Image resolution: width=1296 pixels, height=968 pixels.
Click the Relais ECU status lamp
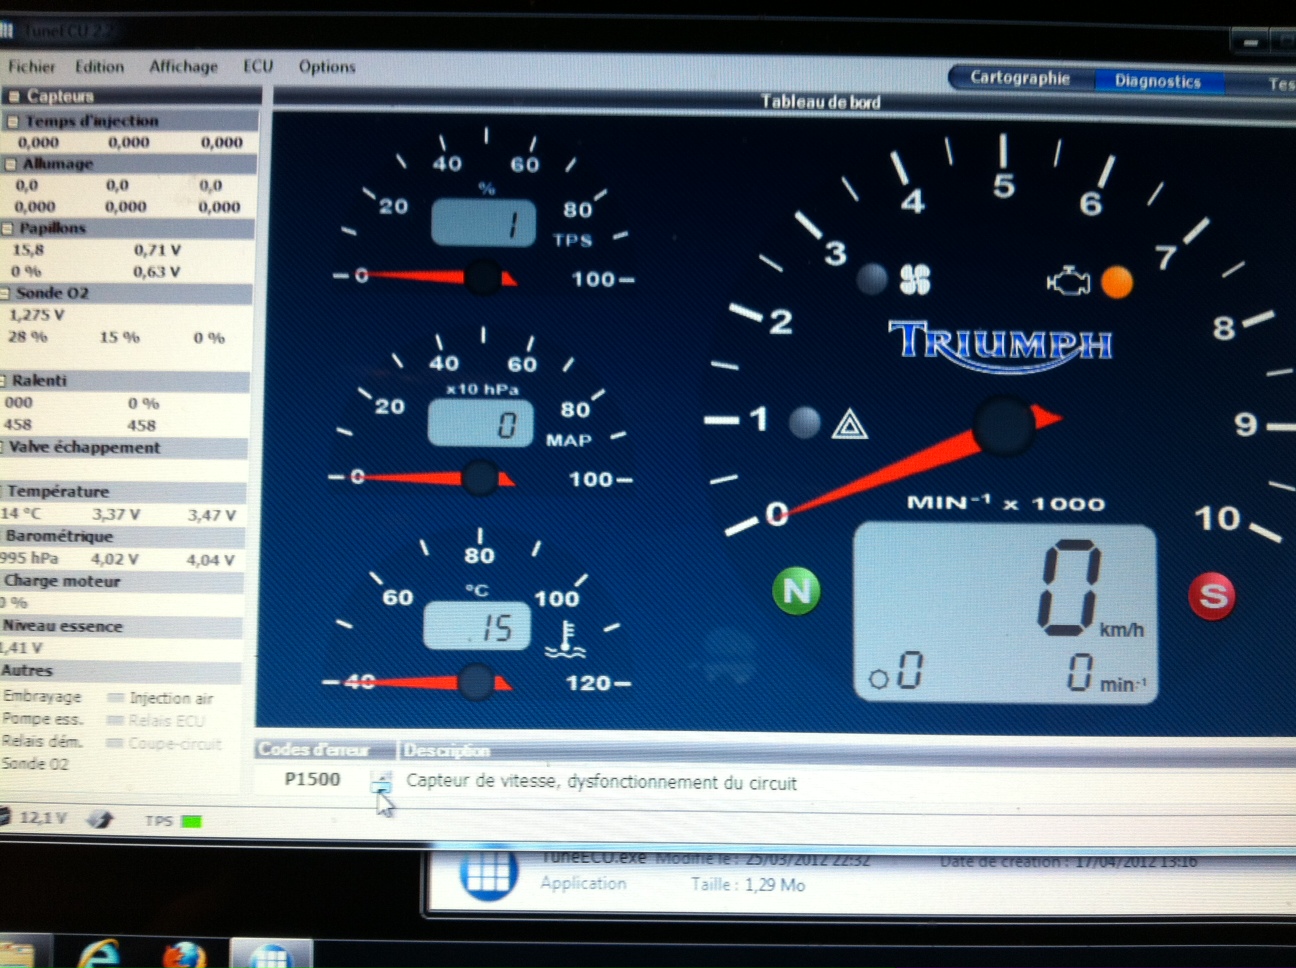115,720
